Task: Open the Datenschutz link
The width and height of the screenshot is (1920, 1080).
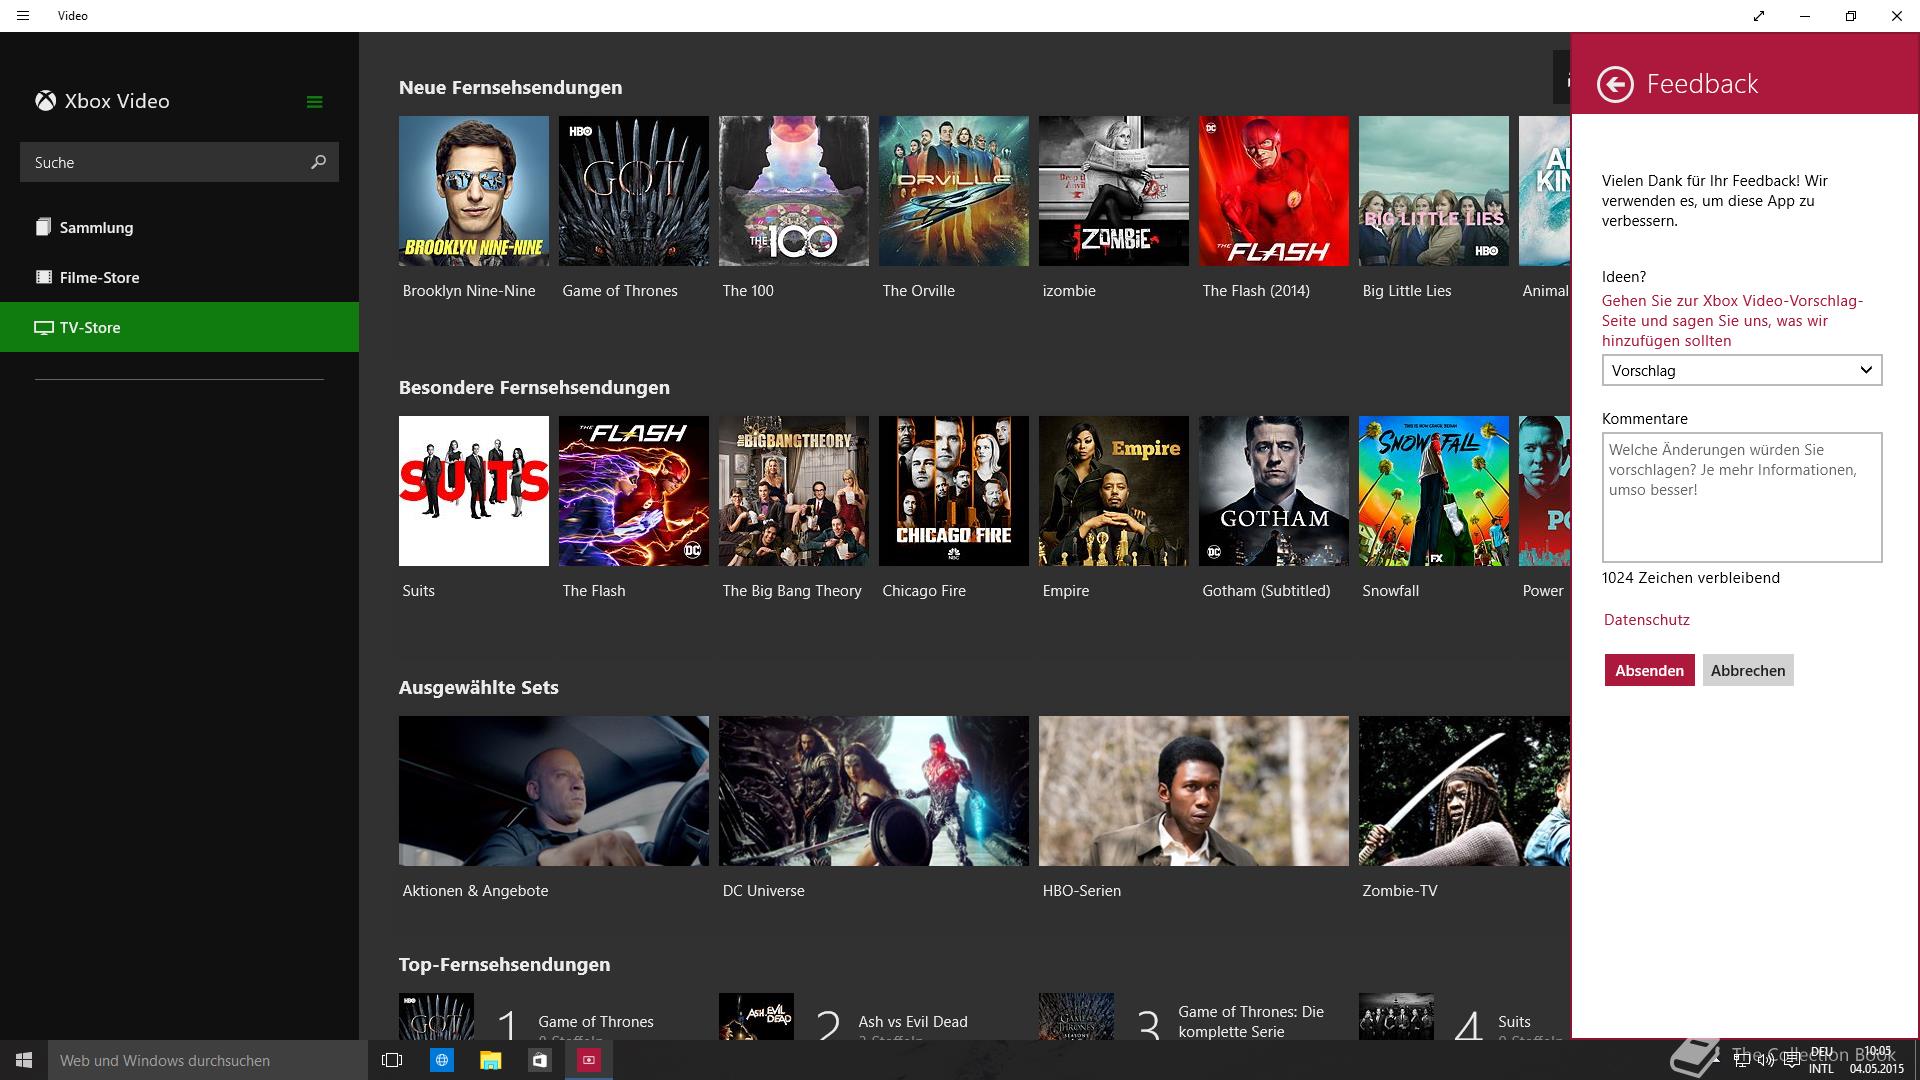Action: 1646,619
